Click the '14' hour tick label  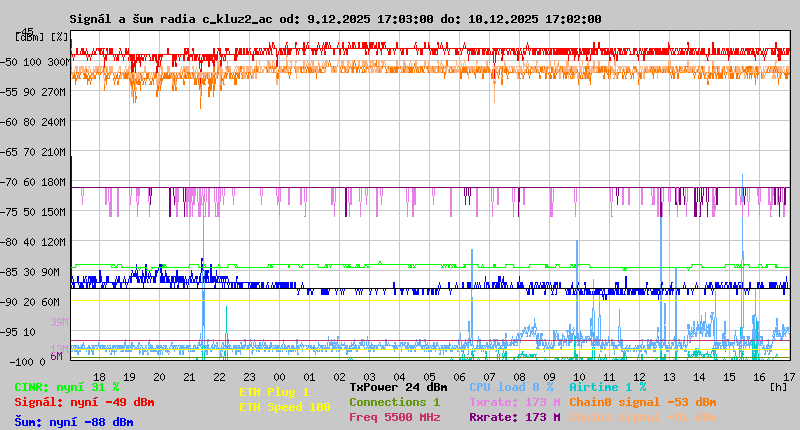click(x=699, y=377)
